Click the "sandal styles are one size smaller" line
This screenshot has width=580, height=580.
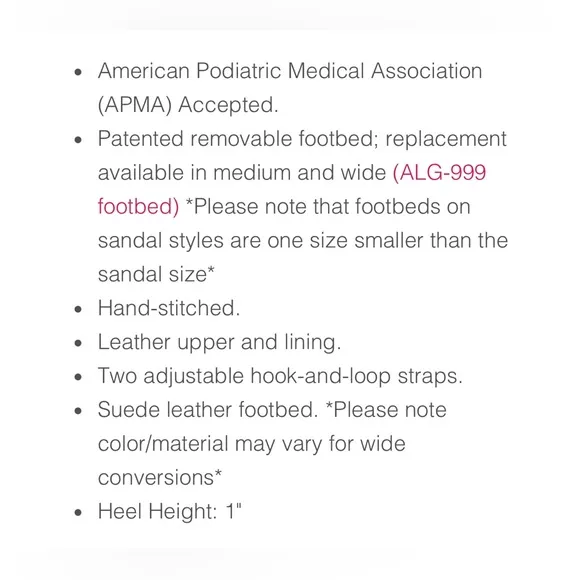[303, 240]
